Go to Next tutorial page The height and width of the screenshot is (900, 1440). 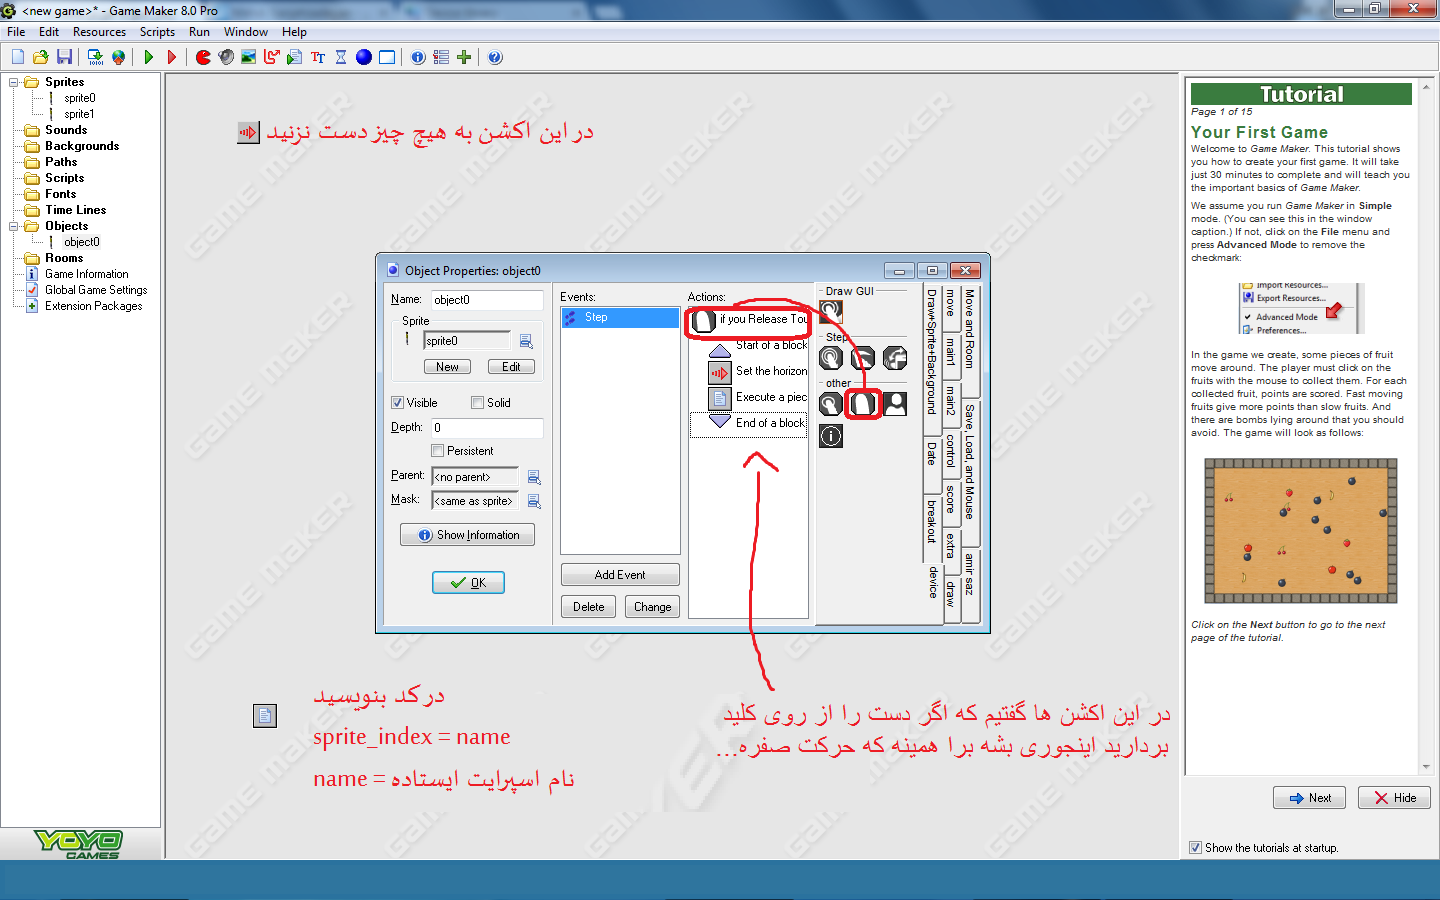[1309, 798]
